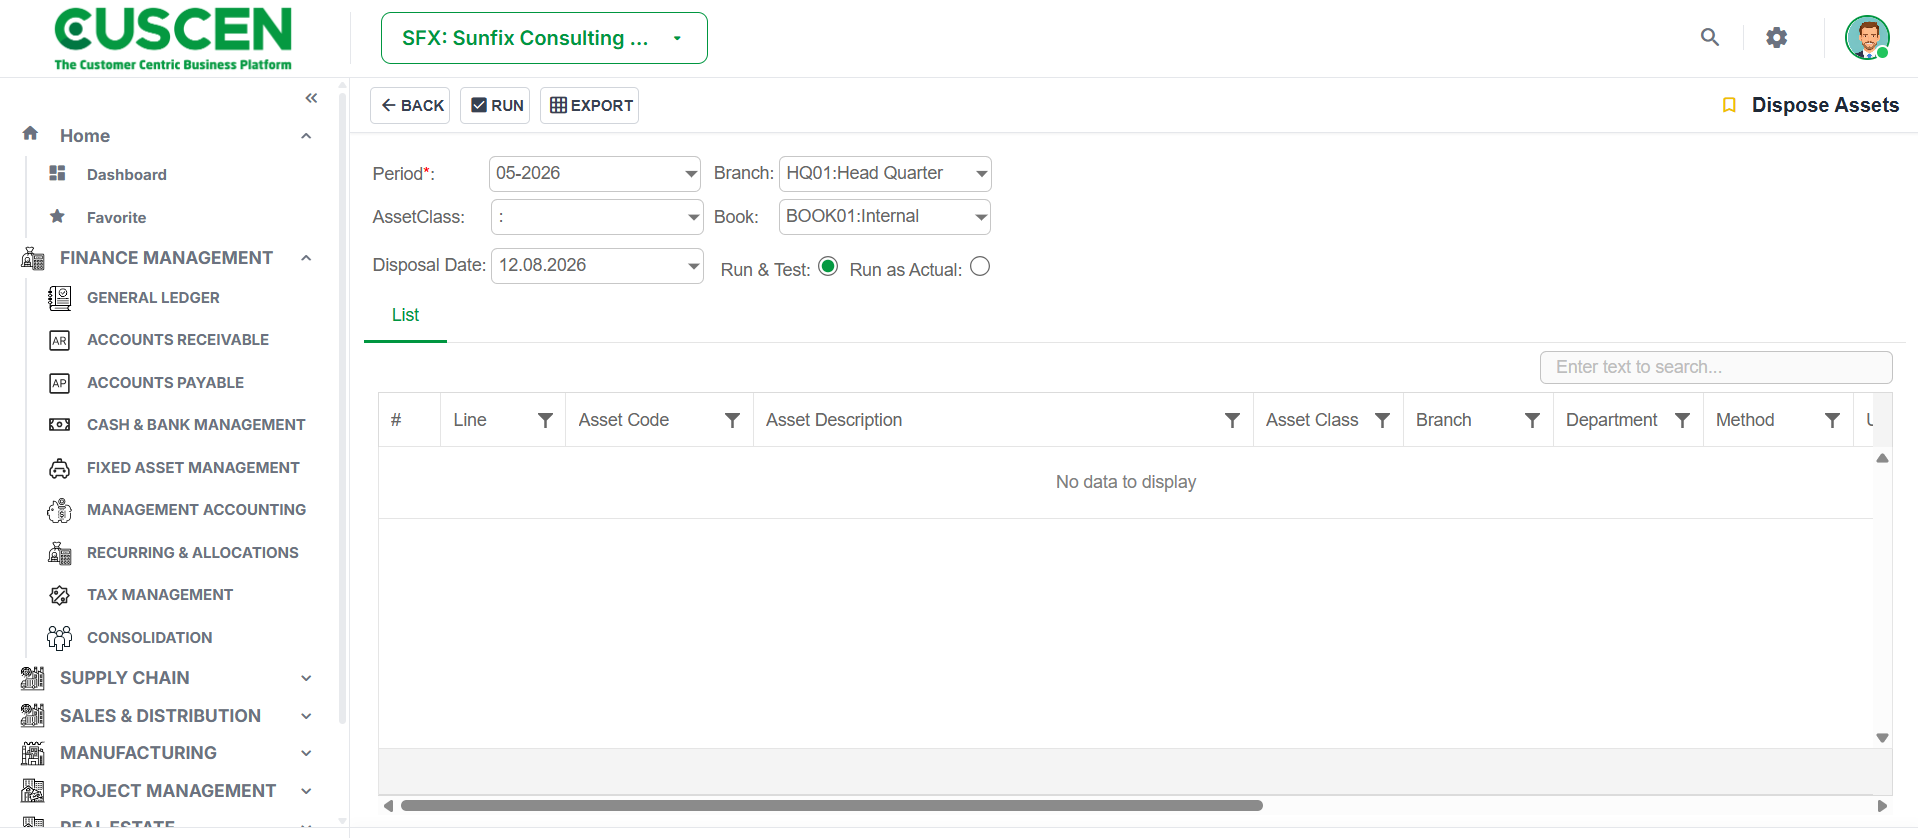Click the RUN button

[x=495, y=105]
